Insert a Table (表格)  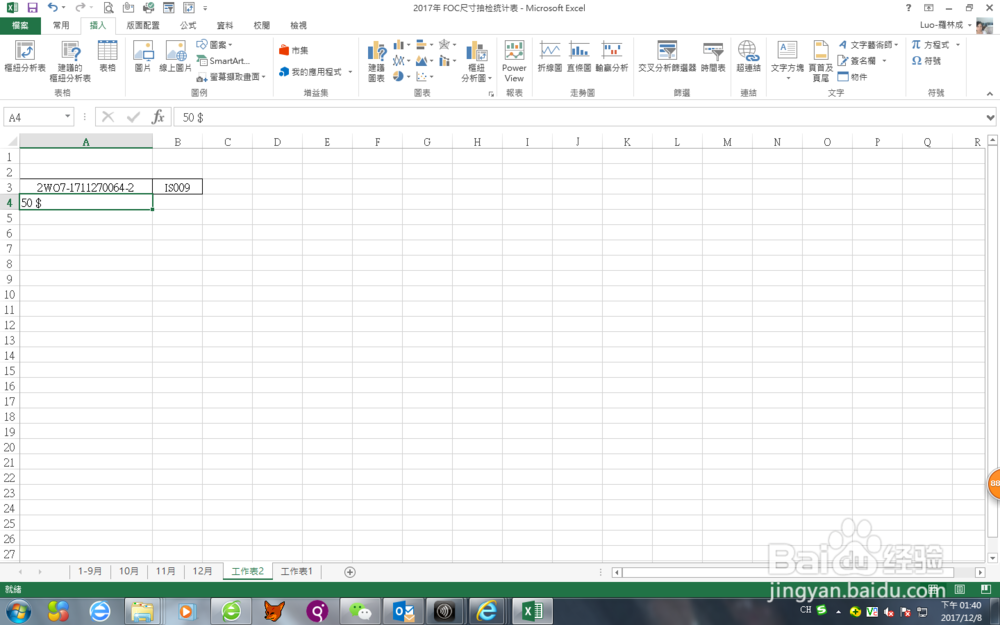[x=107, y=55]
